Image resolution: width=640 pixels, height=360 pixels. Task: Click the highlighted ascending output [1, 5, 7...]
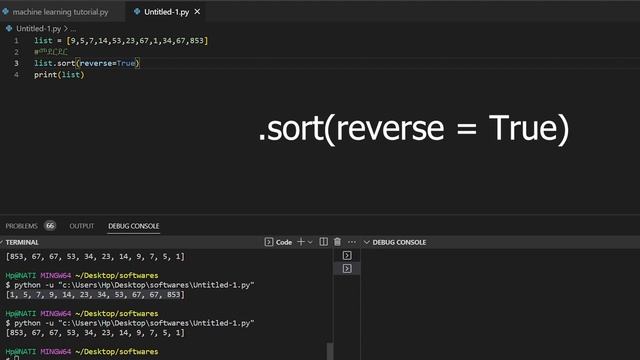click(x=95, y=294)
